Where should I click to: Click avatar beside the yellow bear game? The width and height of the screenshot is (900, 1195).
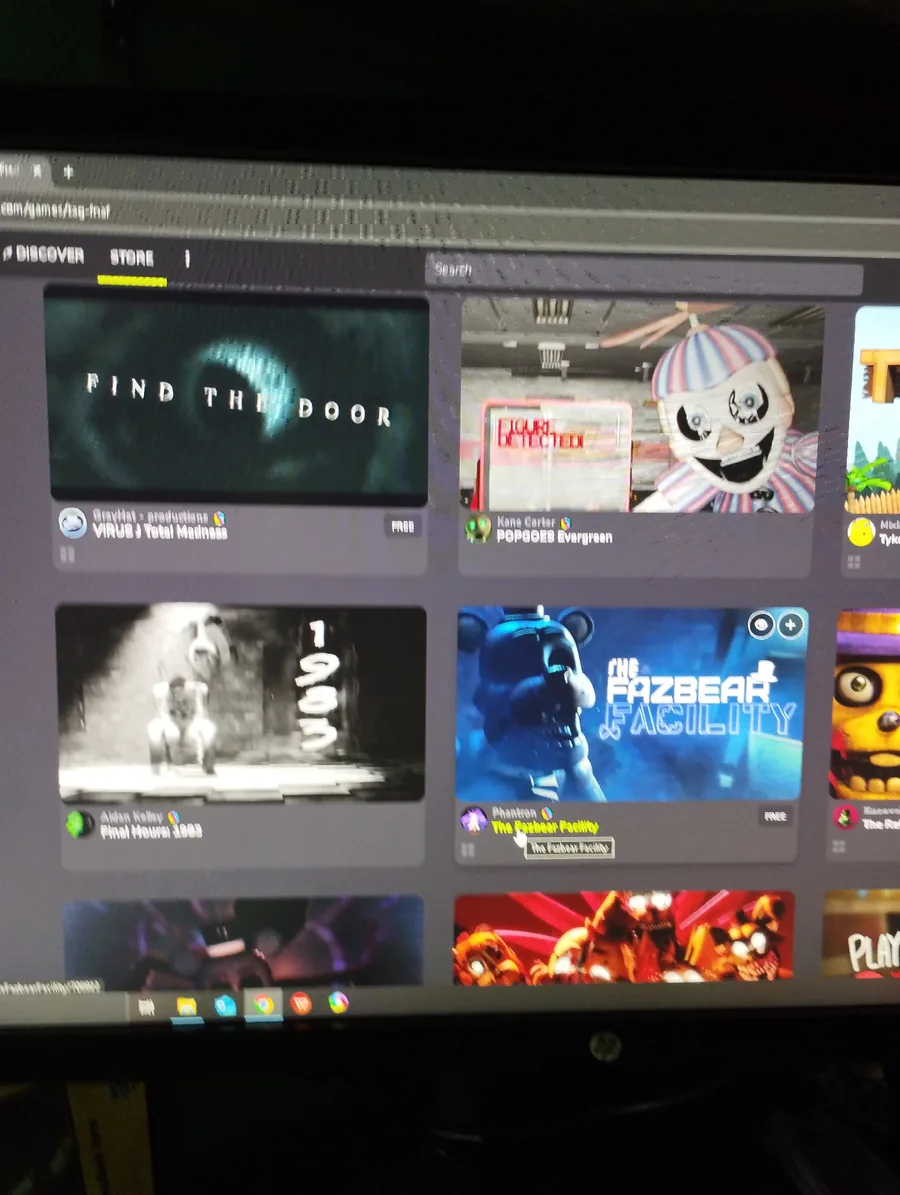point(845,817)
